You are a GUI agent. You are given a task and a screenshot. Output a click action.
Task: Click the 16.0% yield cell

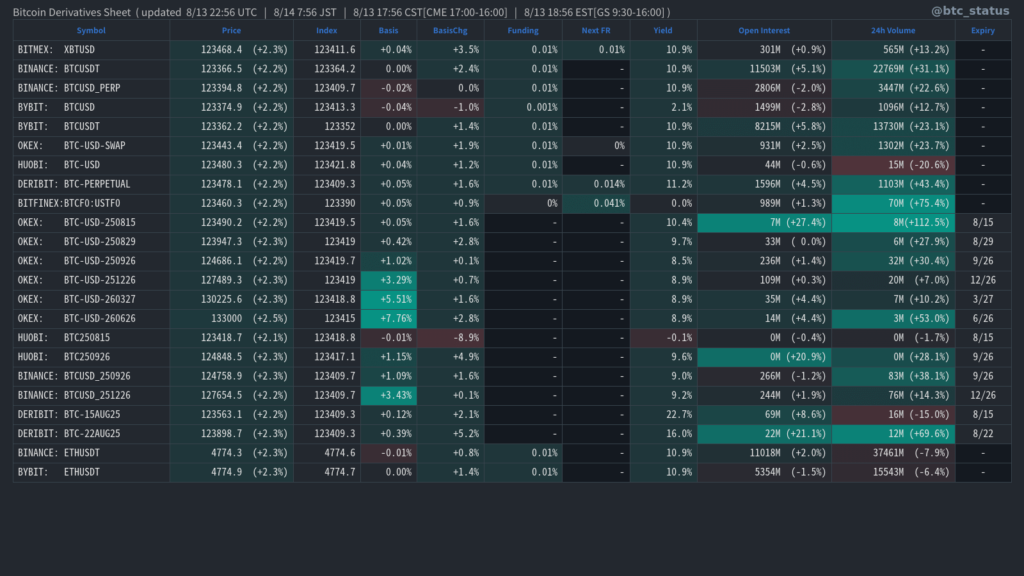[664, 434]
